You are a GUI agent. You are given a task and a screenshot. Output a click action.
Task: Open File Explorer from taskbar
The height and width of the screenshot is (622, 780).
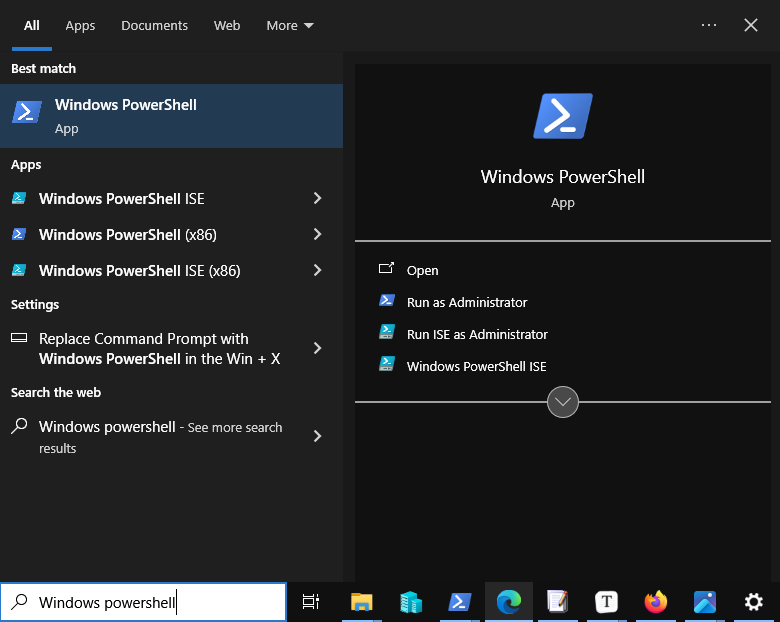coord(362,602)
